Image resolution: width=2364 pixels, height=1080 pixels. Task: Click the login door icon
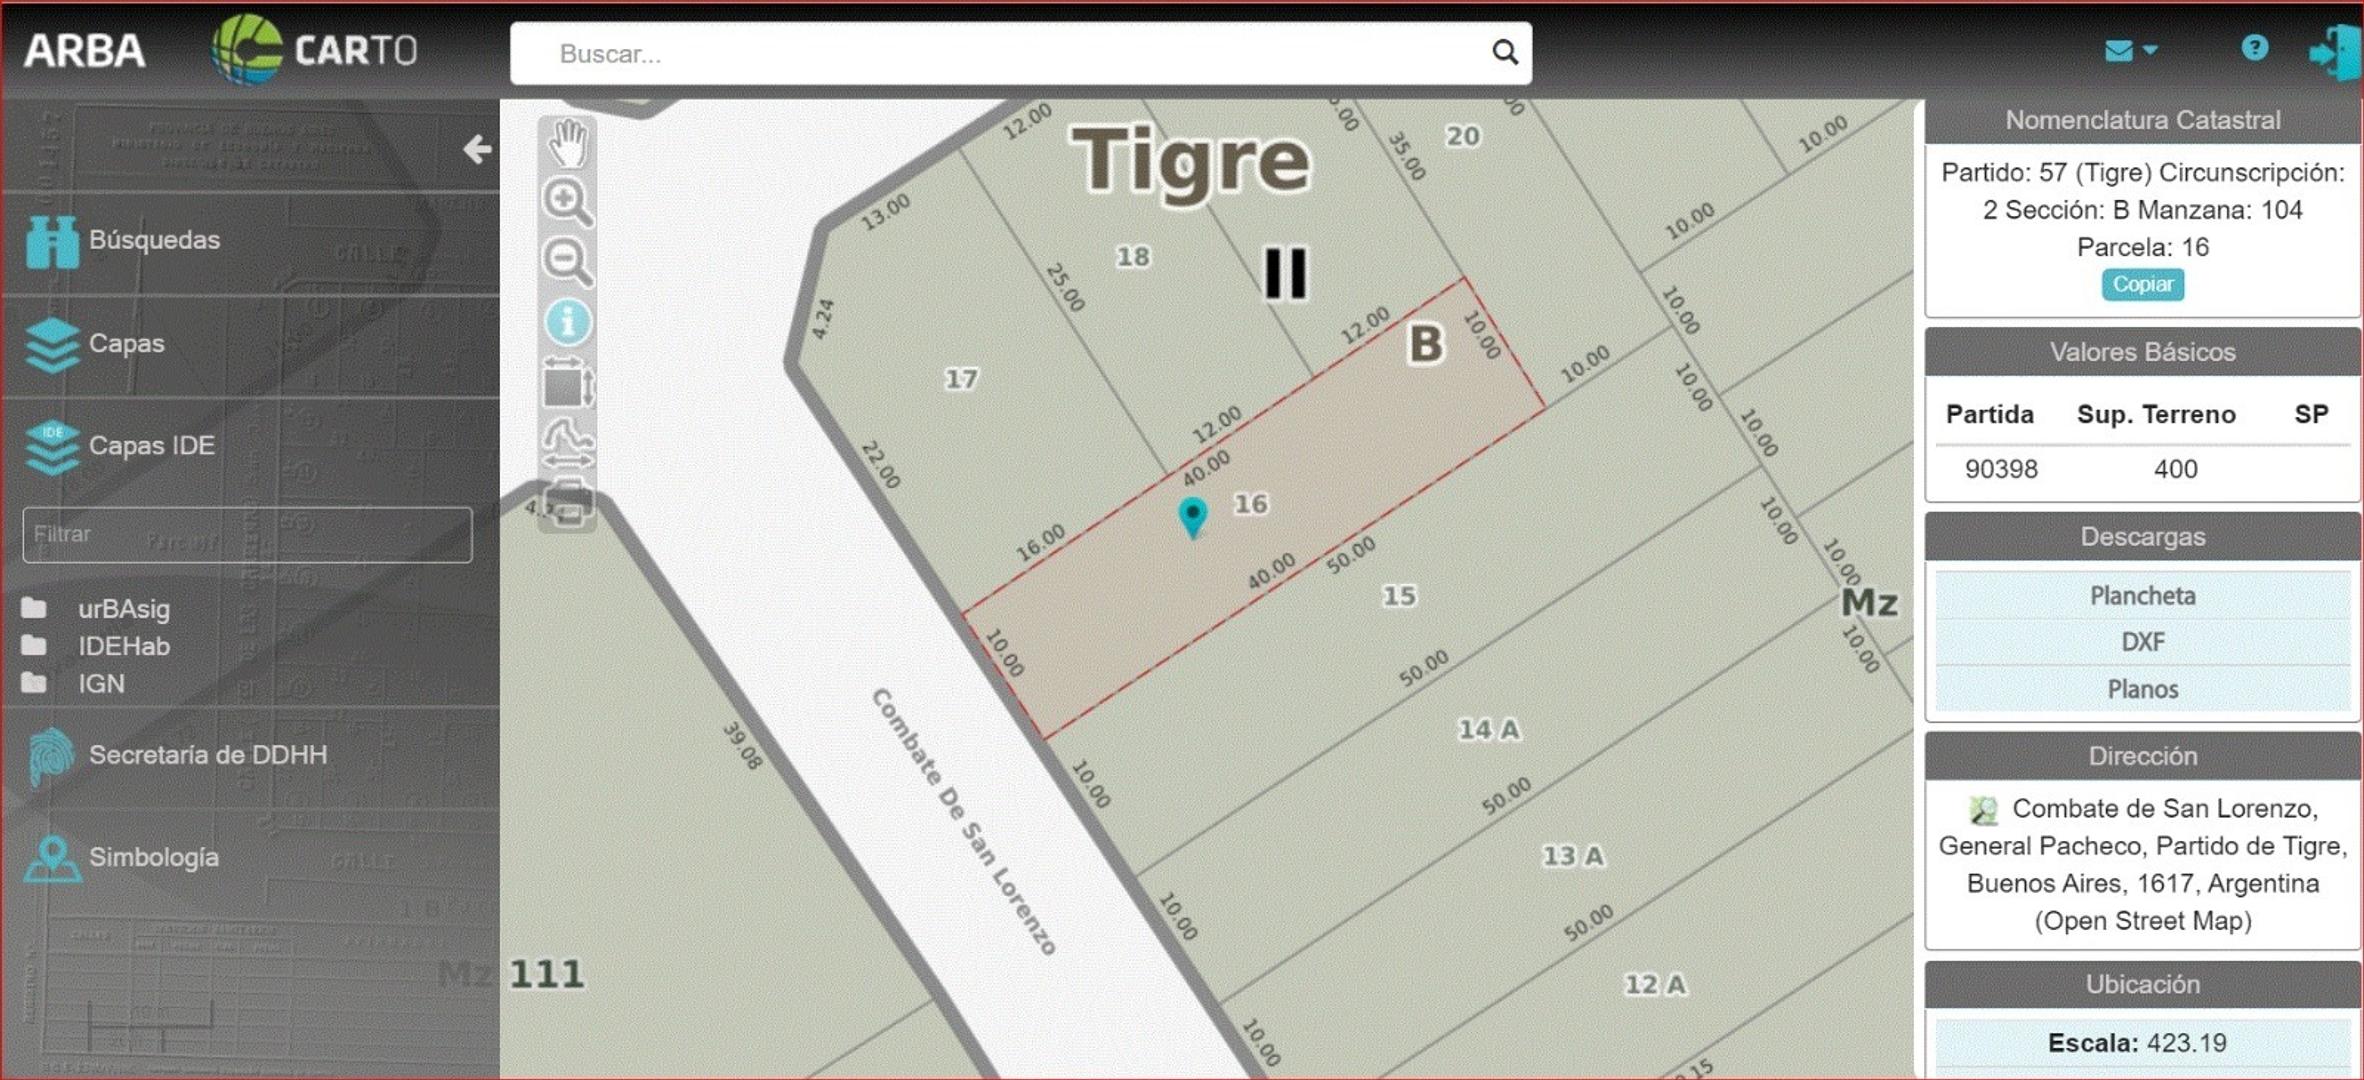point(2334,52)
